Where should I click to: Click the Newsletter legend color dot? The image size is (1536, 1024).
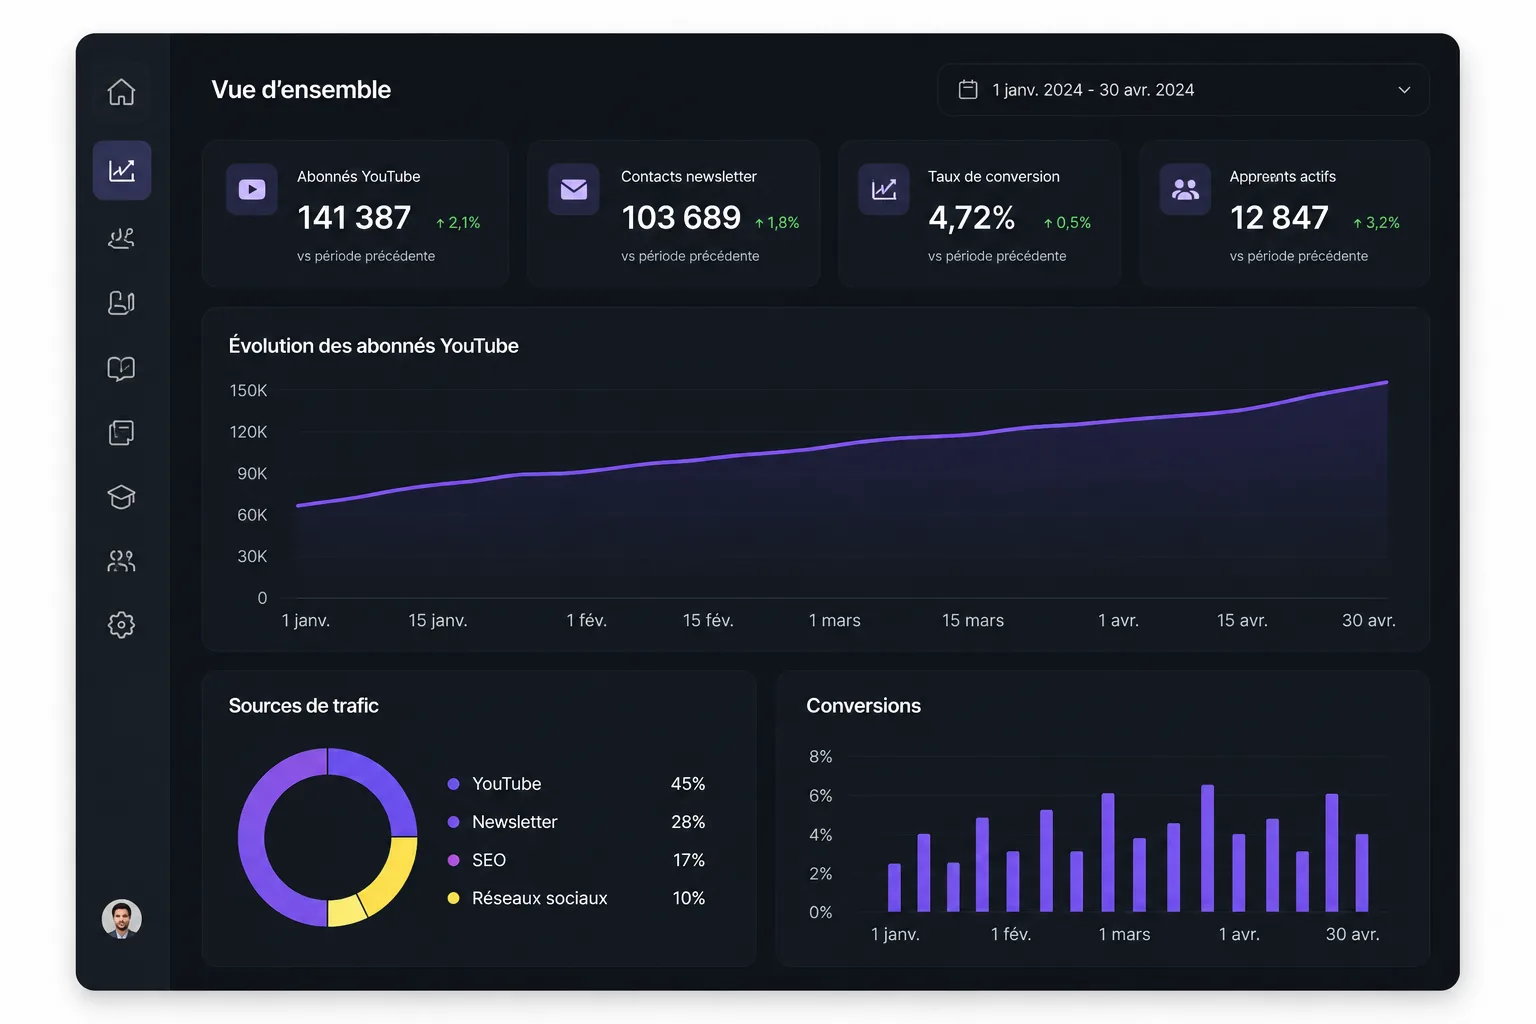point(453,822)
